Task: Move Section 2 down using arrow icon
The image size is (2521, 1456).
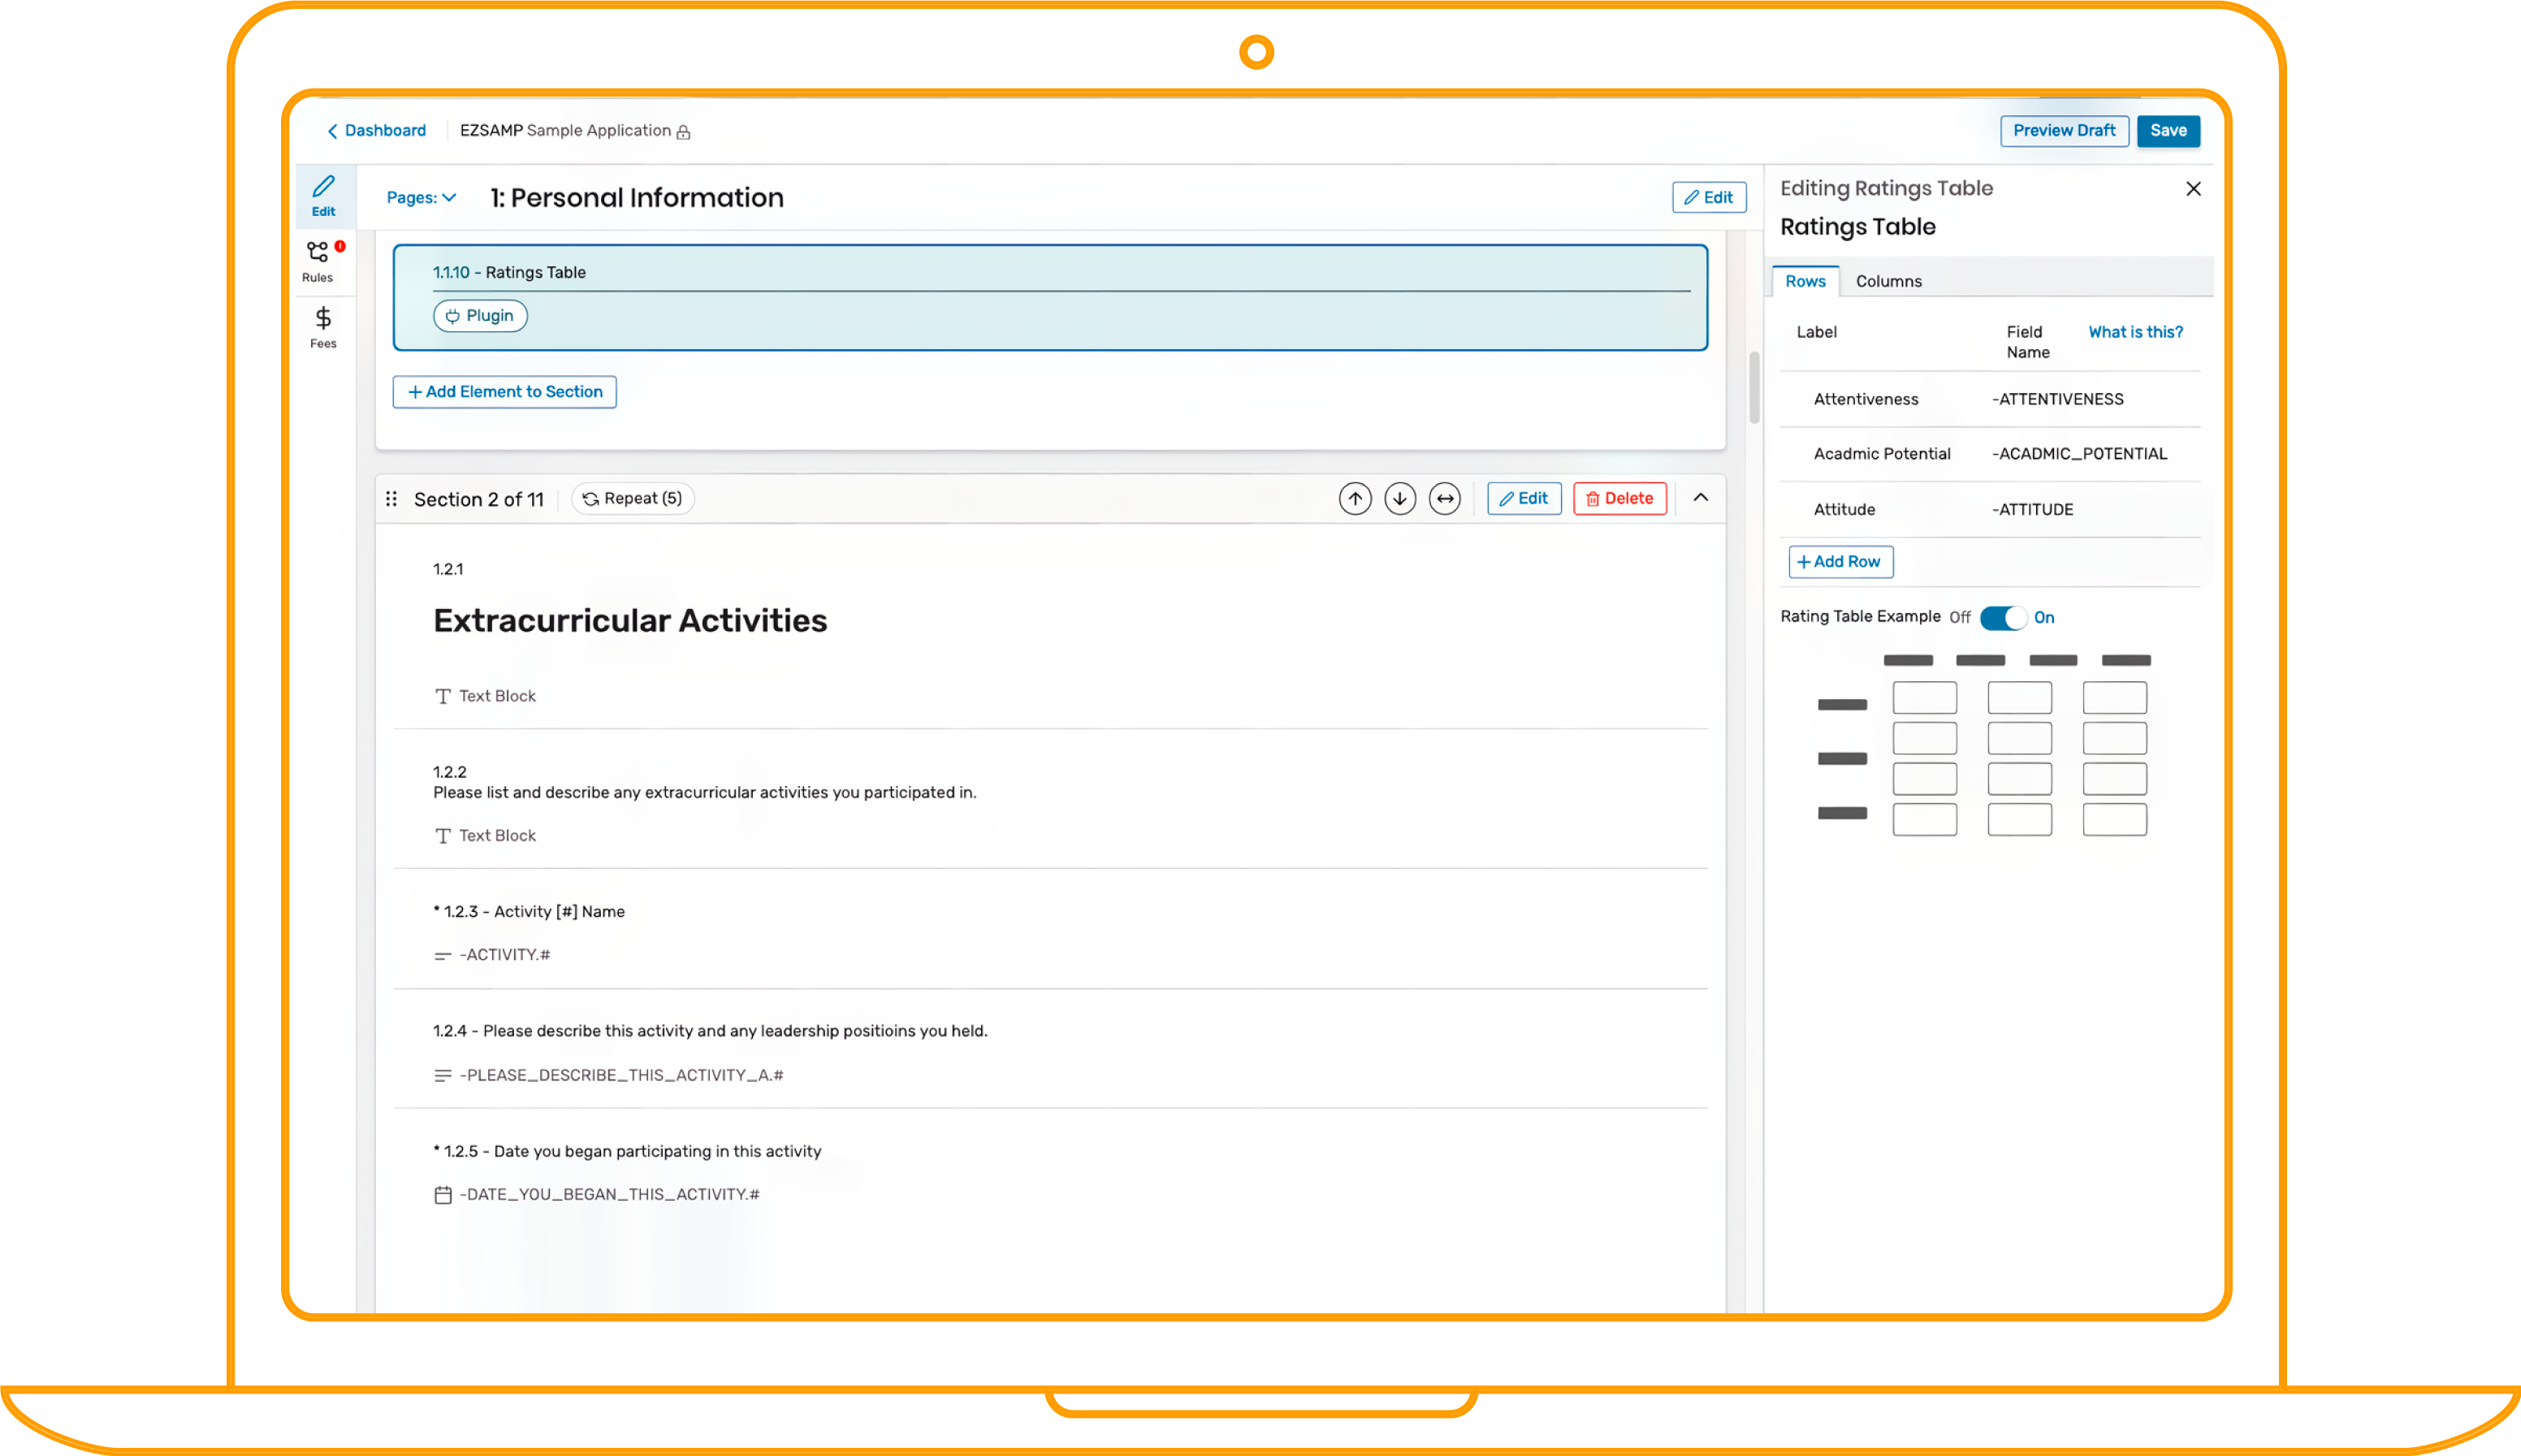Action: [x=1400, y=498]
